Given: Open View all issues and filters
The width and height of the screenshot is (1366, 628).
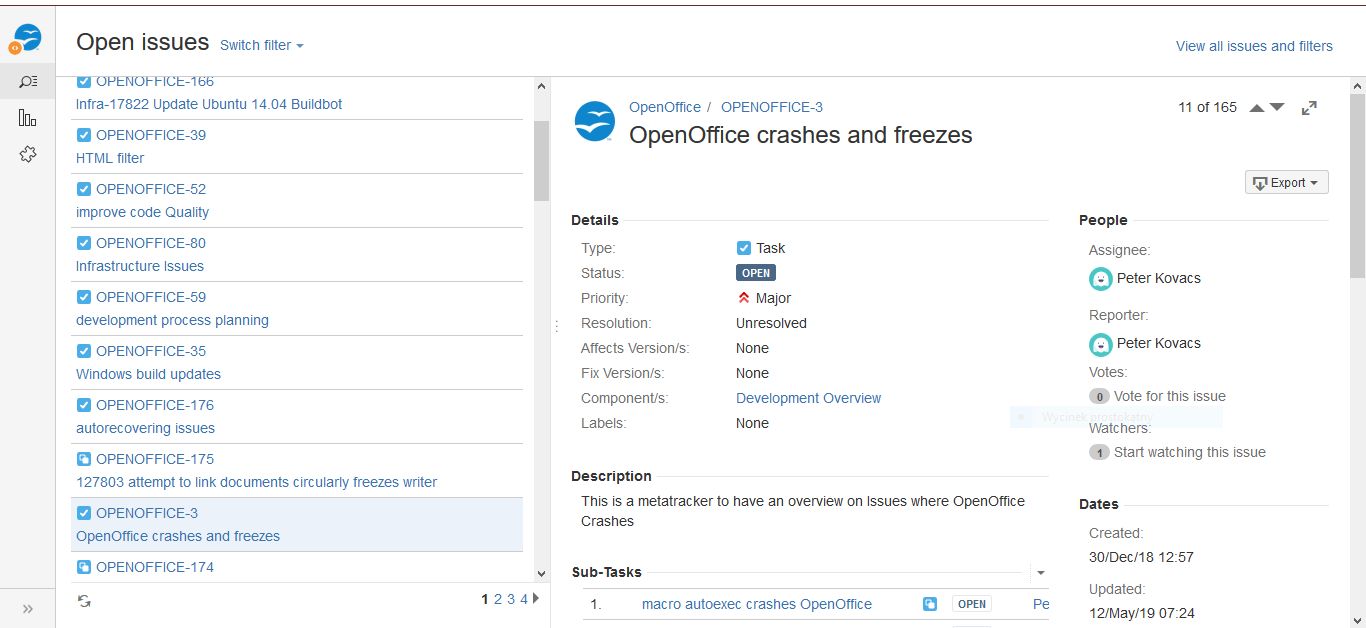Looking at the screenshot, I should (x=1254, y=46).
